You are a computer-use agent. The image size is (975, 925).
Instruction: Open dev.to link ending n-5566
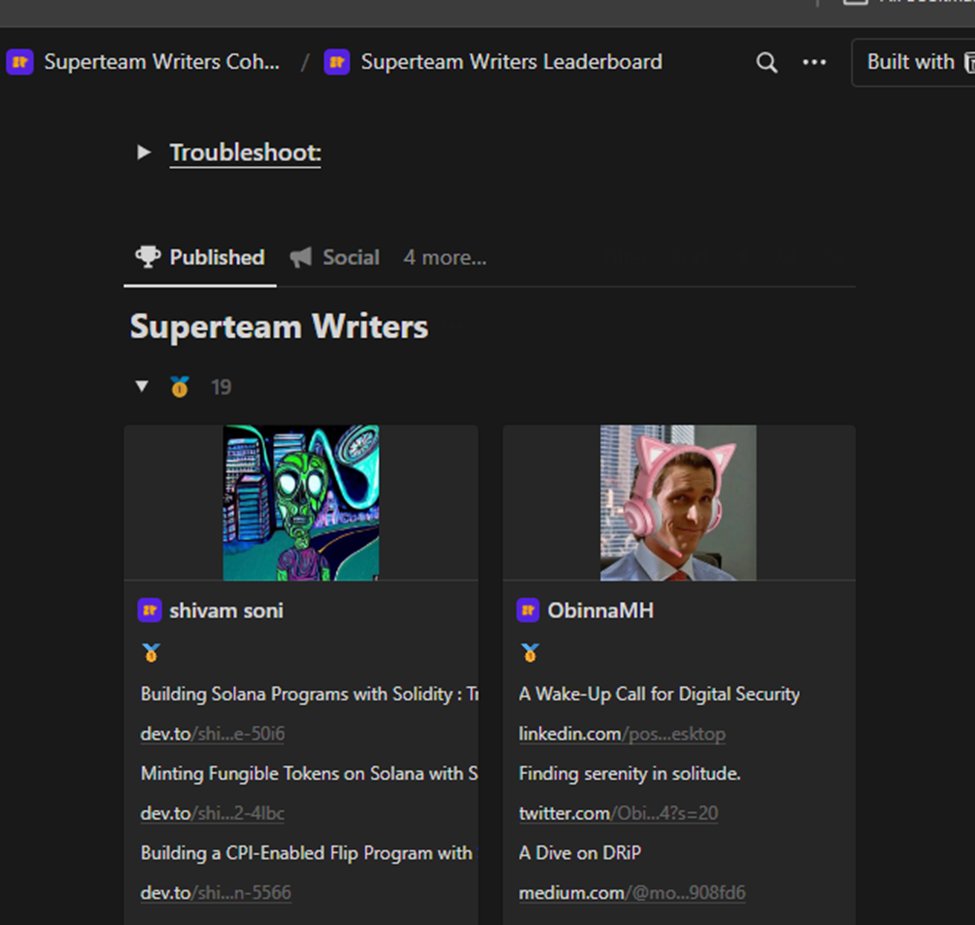pyautogui.click(x=216, y=893)
